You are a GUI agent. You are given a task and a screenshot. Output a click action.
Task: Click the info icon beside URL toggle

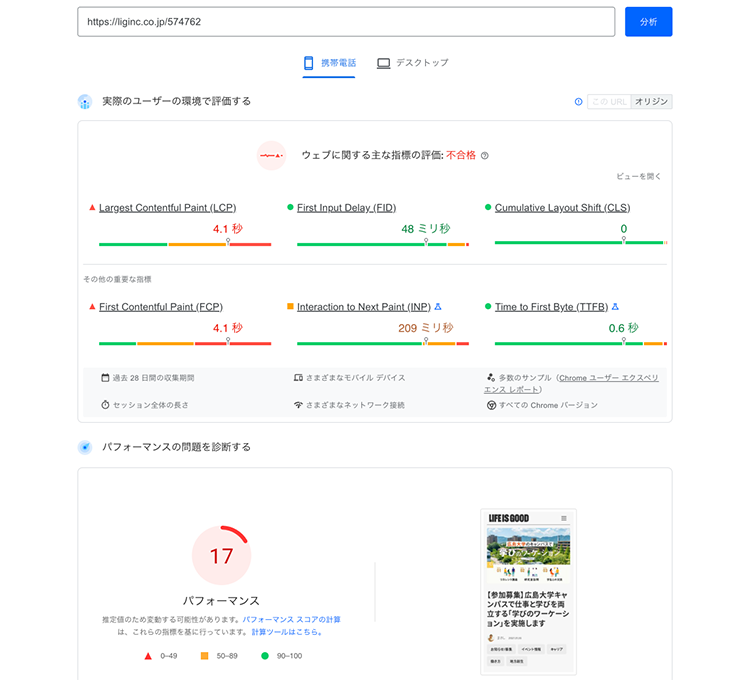578,101
